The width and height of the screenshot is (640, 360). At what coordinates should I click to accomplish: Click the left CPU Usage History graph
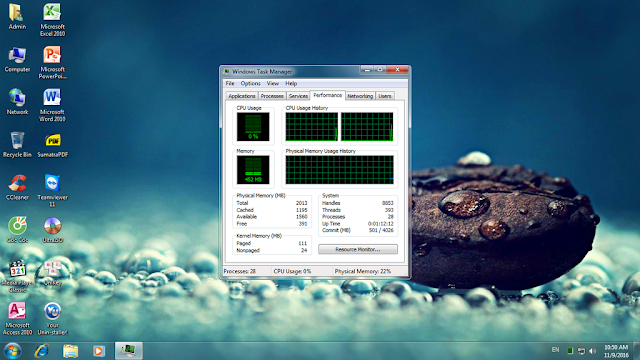pyautogui.click(x=312, y=127)
